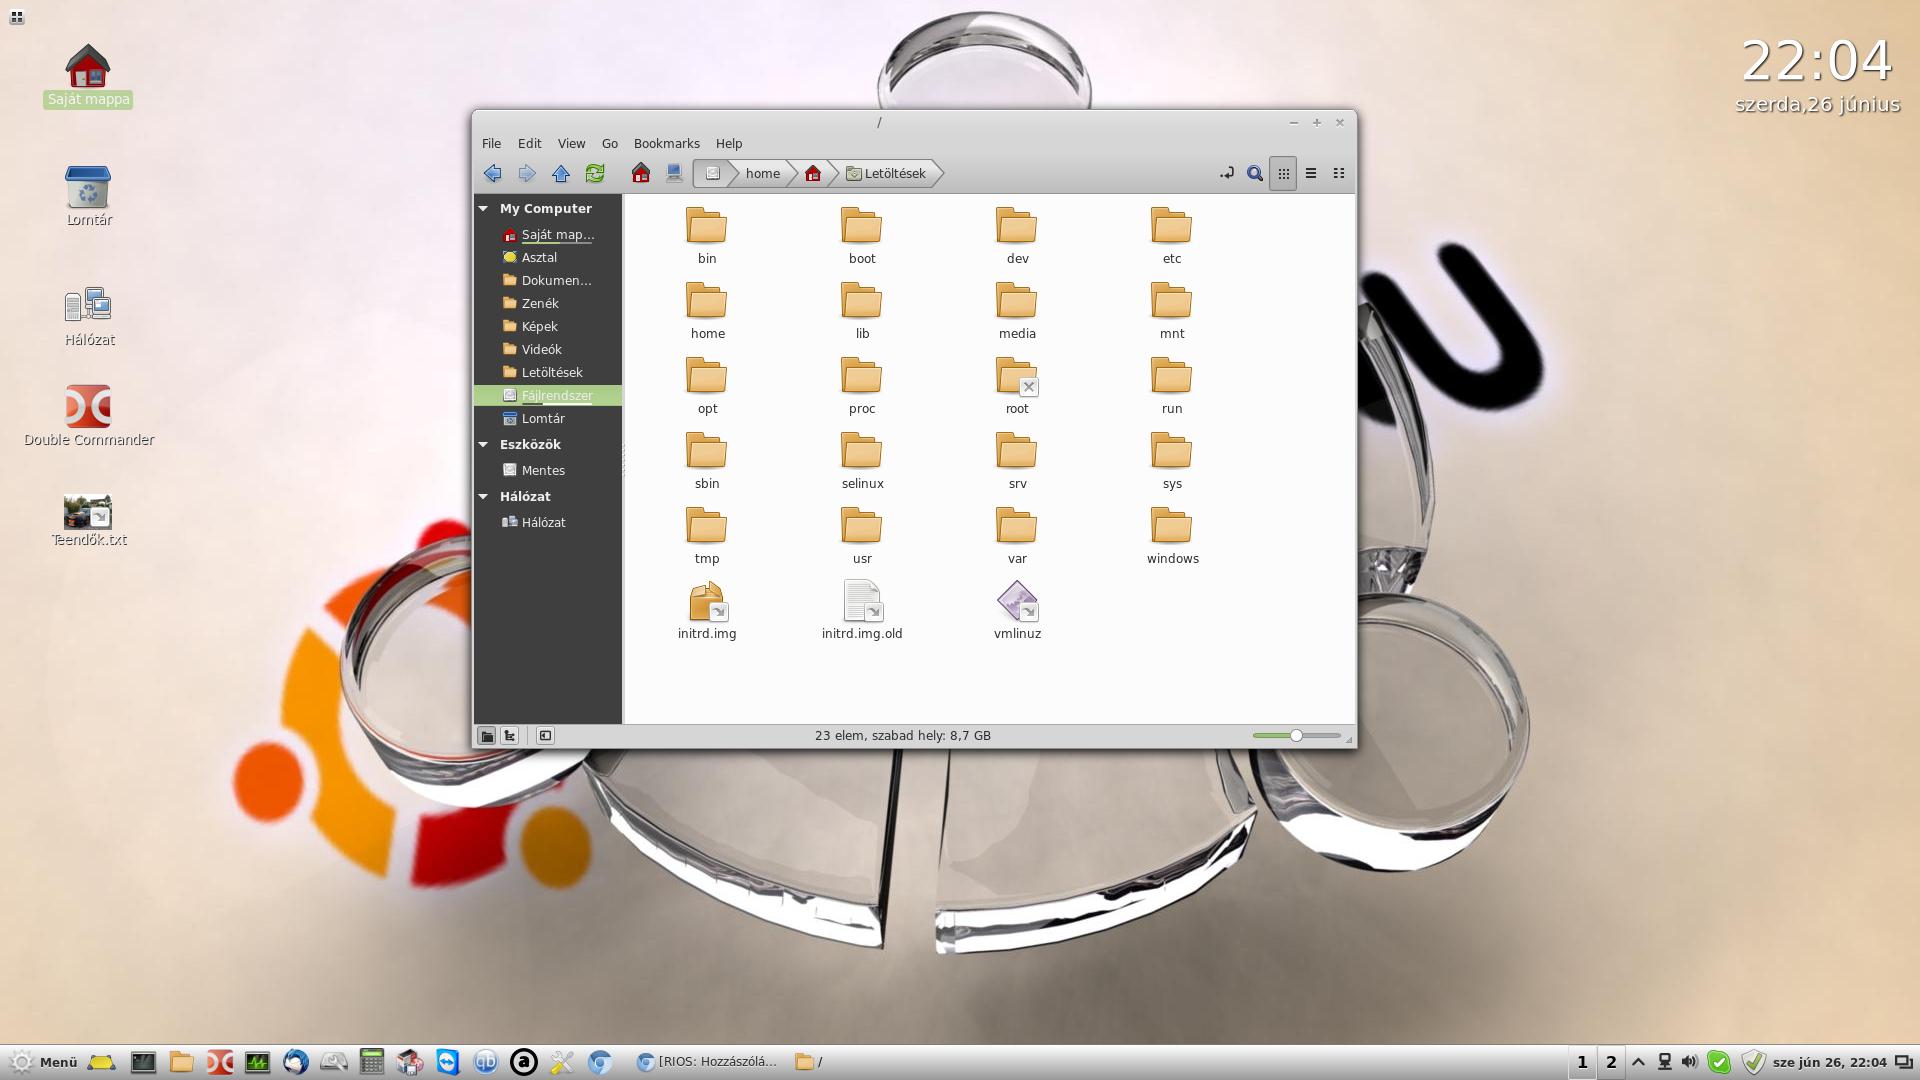Open the Help menu
Screen dimensions: 1920x1080
click(x=729, y=144)
